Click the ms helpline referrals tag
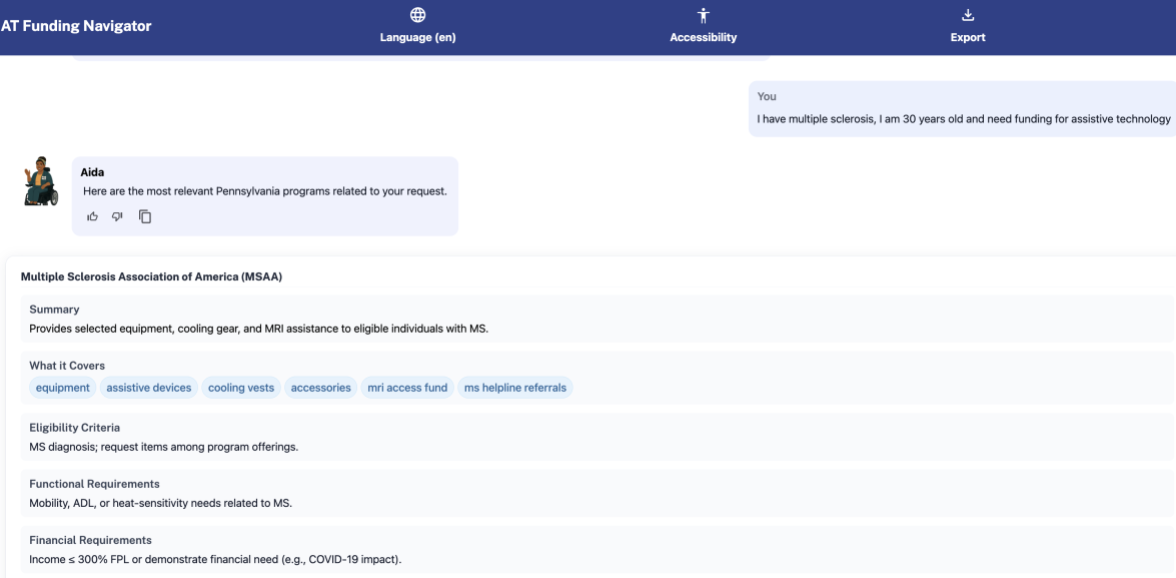1176x578 pixels. coord(514,387)
